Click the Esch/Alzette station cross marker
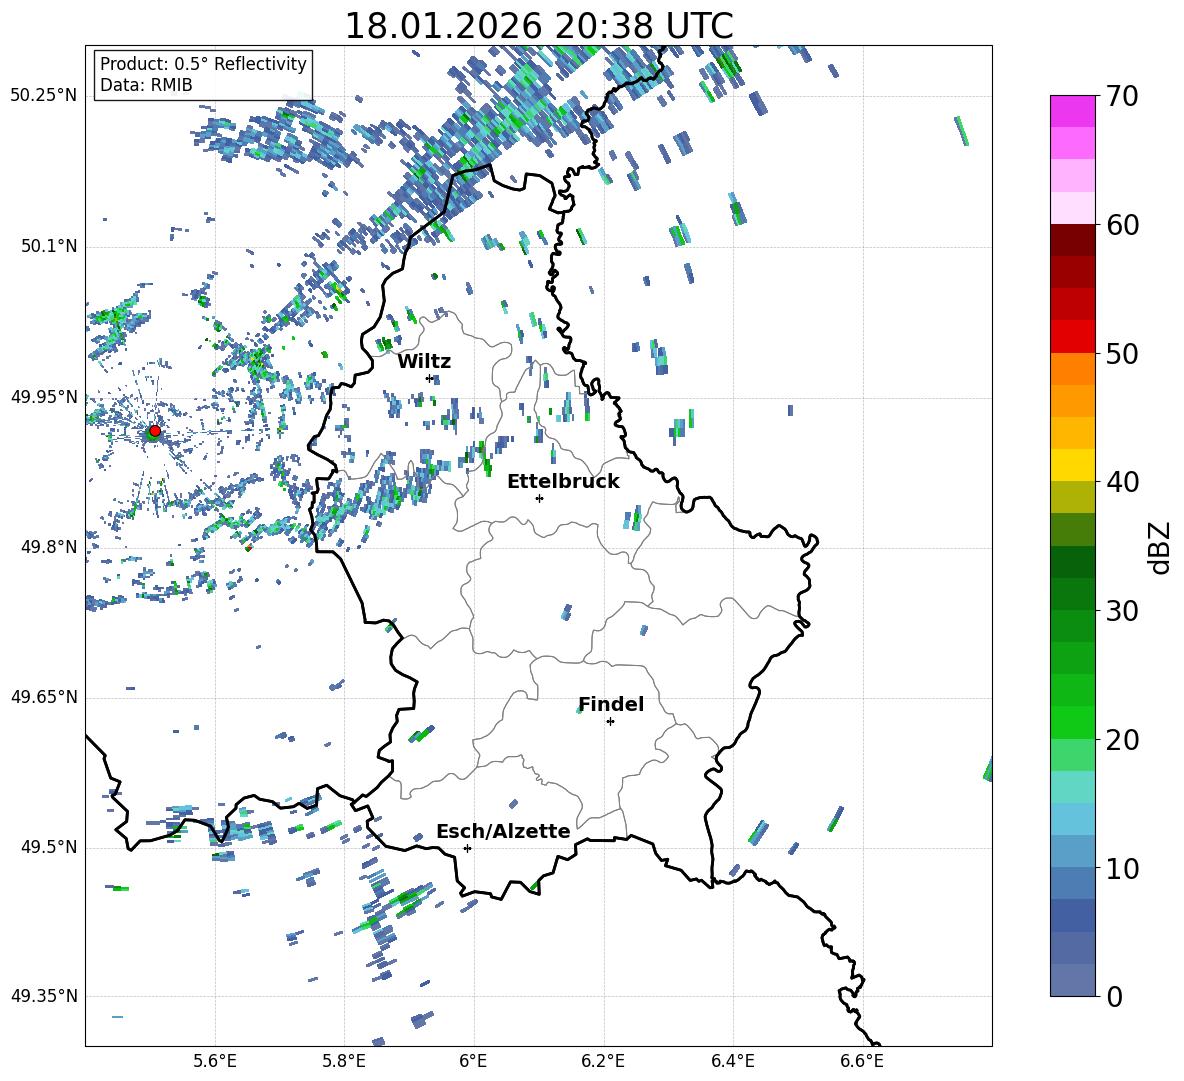Screen dimensions: 1184x1081 pyautogui.click(x=467, y=848)
